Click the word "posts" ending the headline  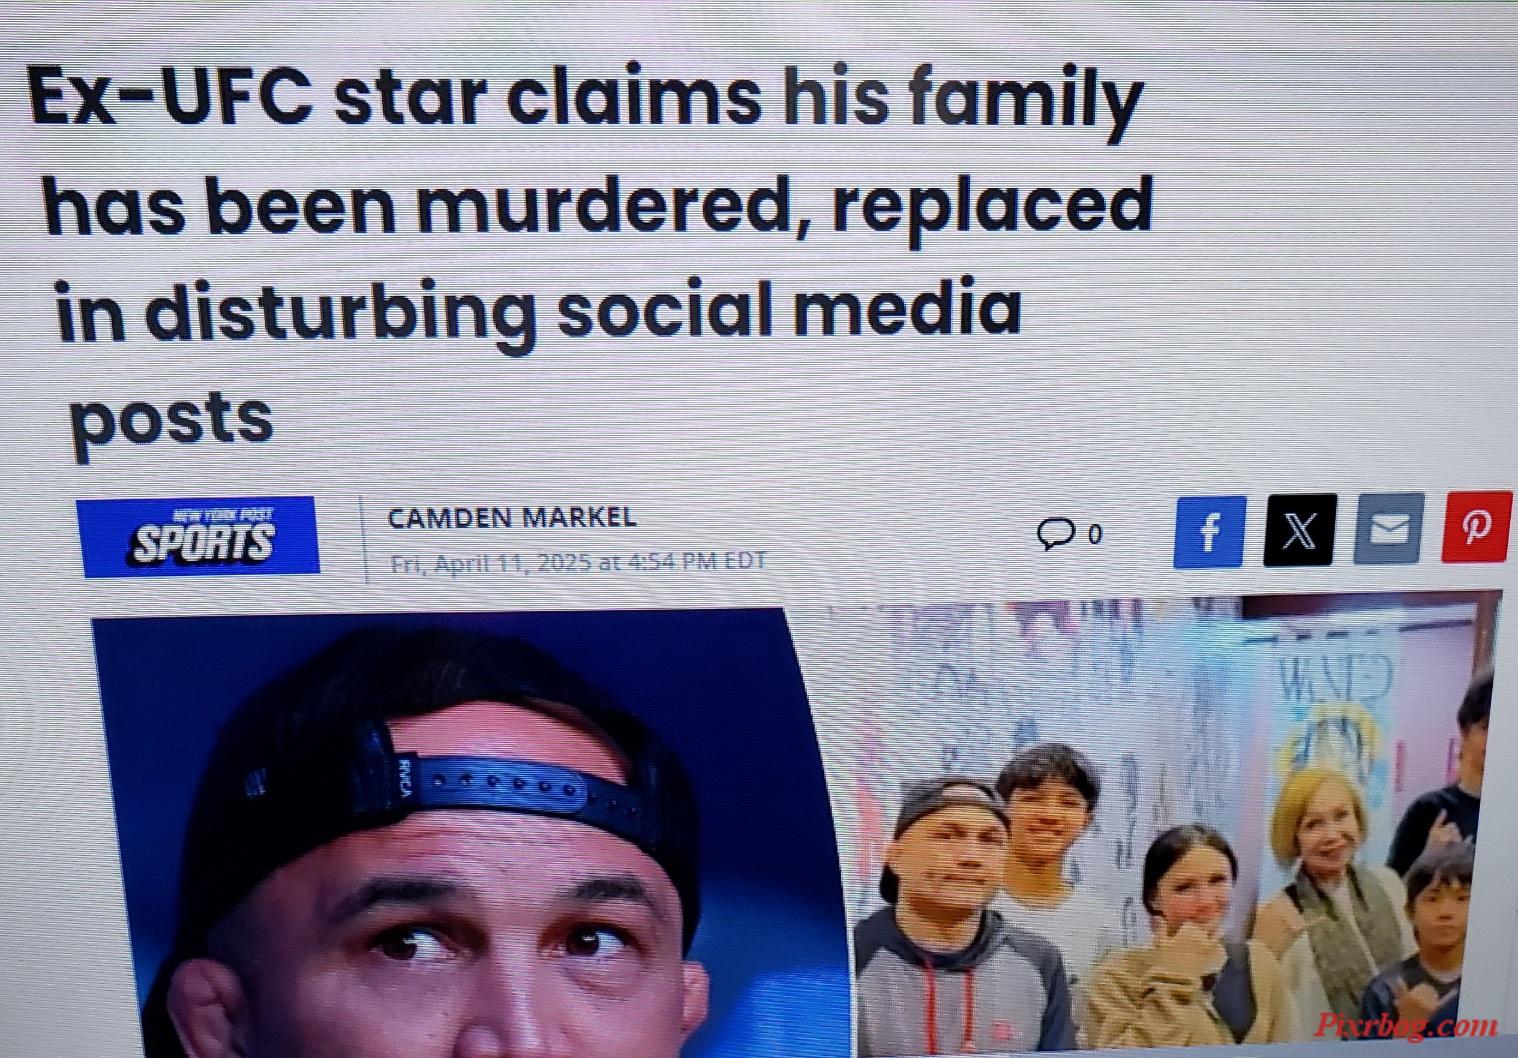pos(171,418)
